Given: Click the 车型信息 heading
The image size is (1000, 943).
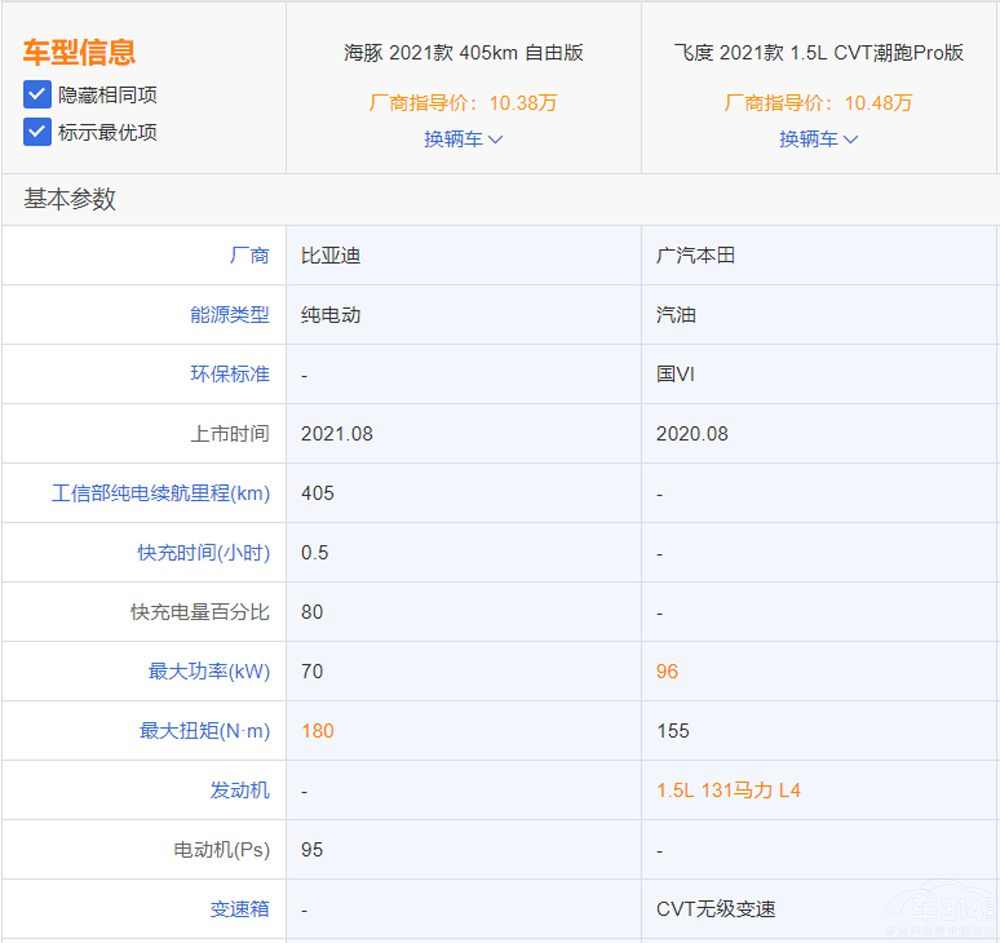Looking at the screenshot, I should (x=79, y=52).
